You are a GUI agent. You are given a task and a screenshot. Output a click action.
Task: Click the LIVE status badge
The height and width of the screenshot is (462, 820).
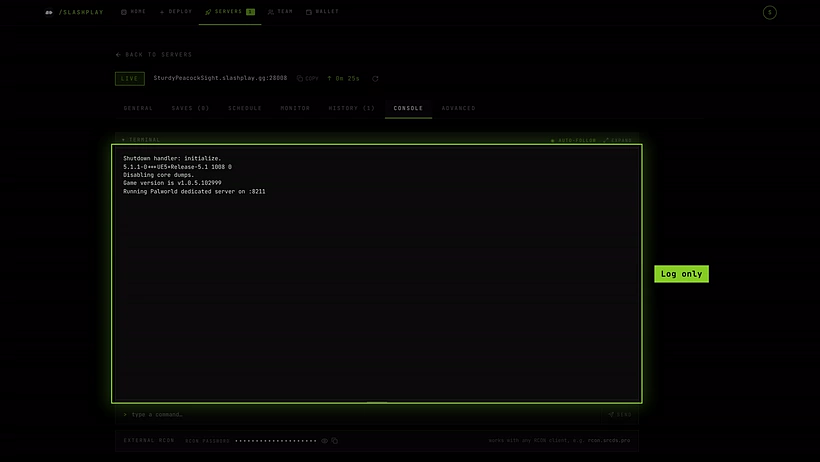coord(130,78)
